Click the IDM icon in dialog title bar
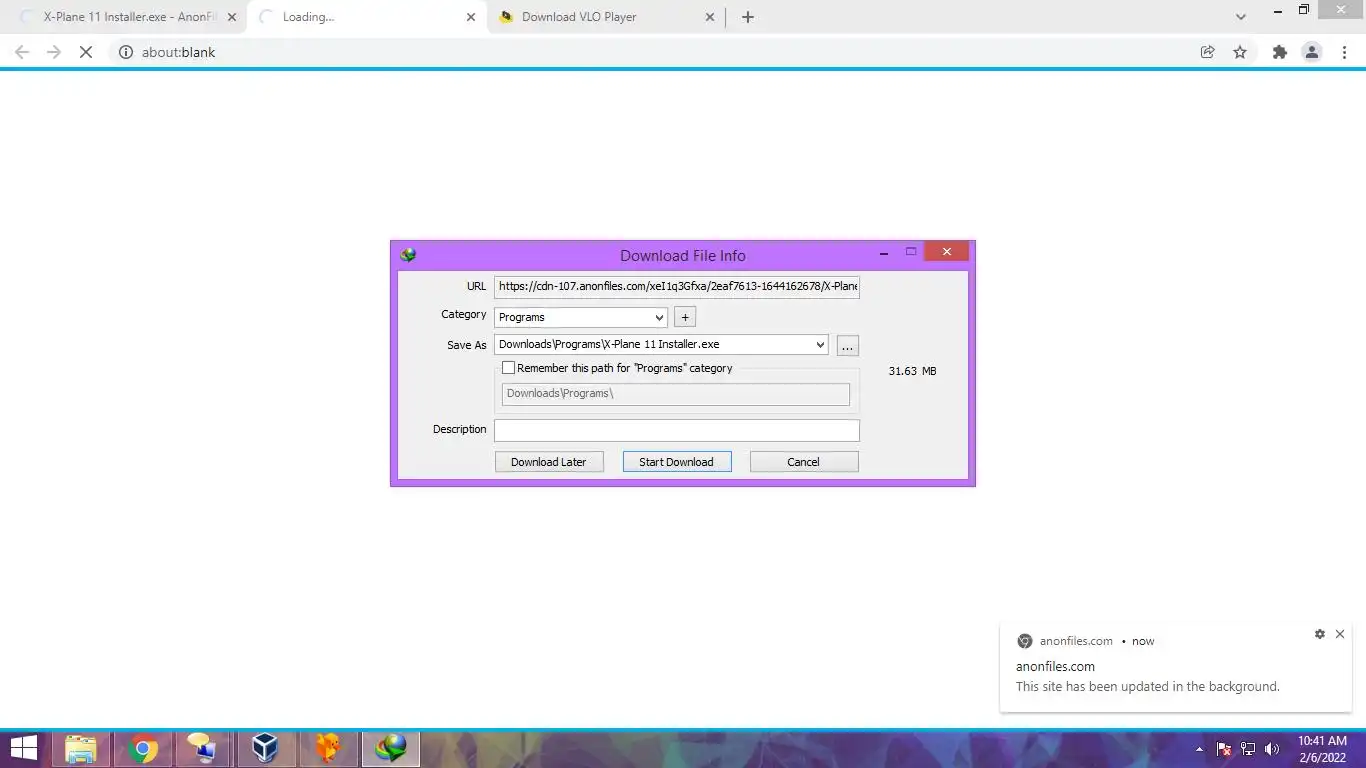This screenshot has height=768, width=1366. pyautogui.click(x=408, y=255)
